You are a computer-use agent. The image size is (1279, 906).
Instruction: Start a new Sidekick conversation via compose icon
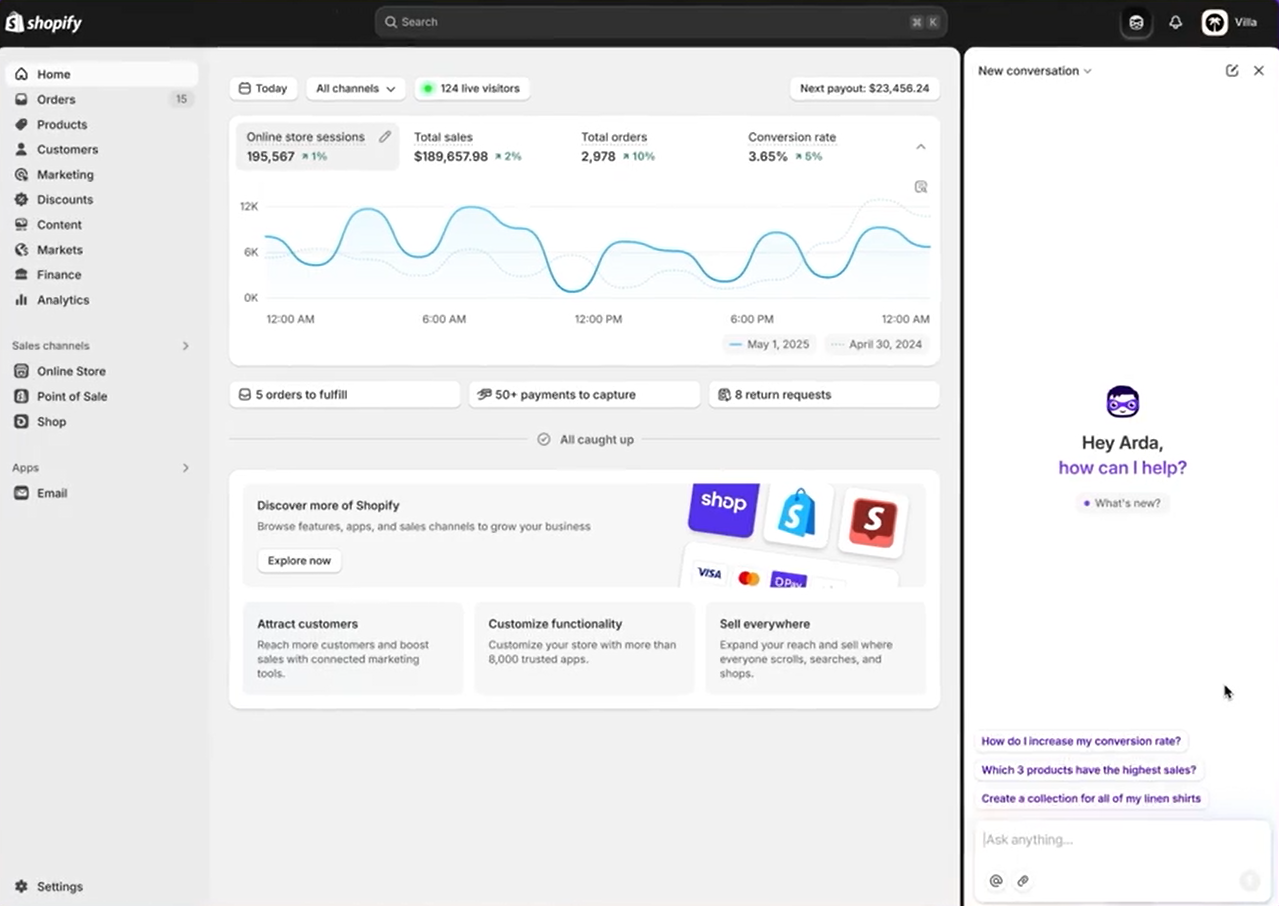click(x=1231, y=70)
